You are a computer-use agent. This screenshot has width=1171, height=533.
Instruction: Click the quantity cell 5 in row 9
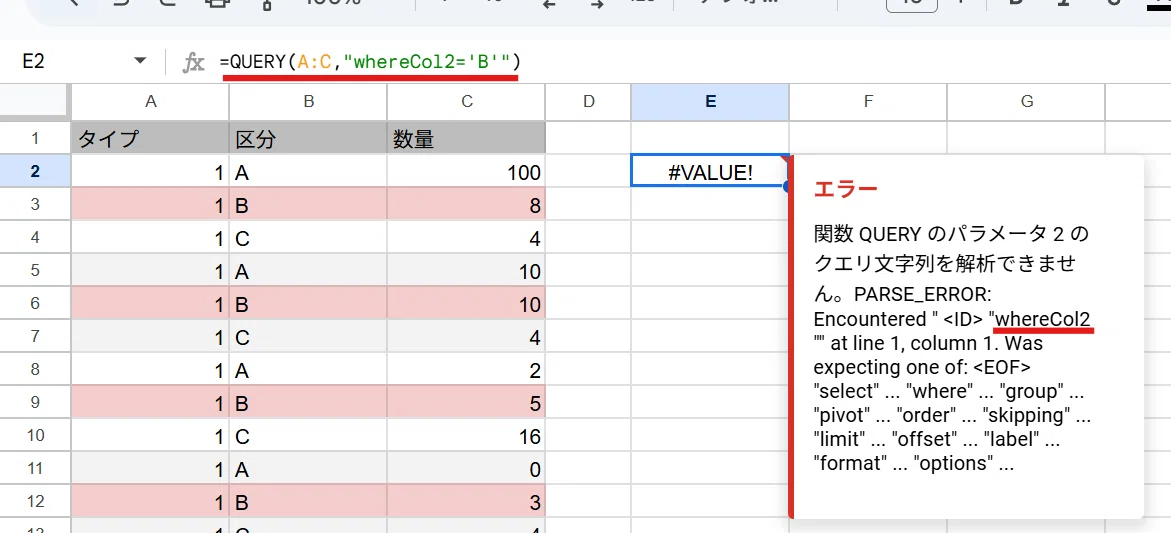(x=467, y=403)
